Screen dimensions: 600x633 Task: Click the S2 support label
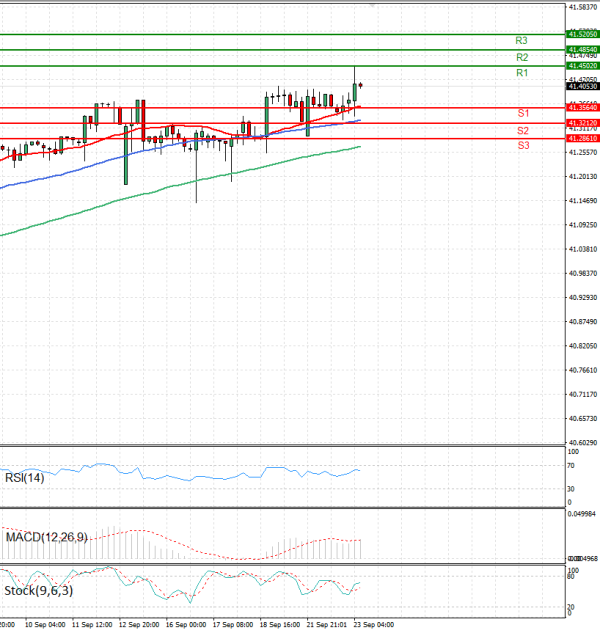[x=523, y=131]
